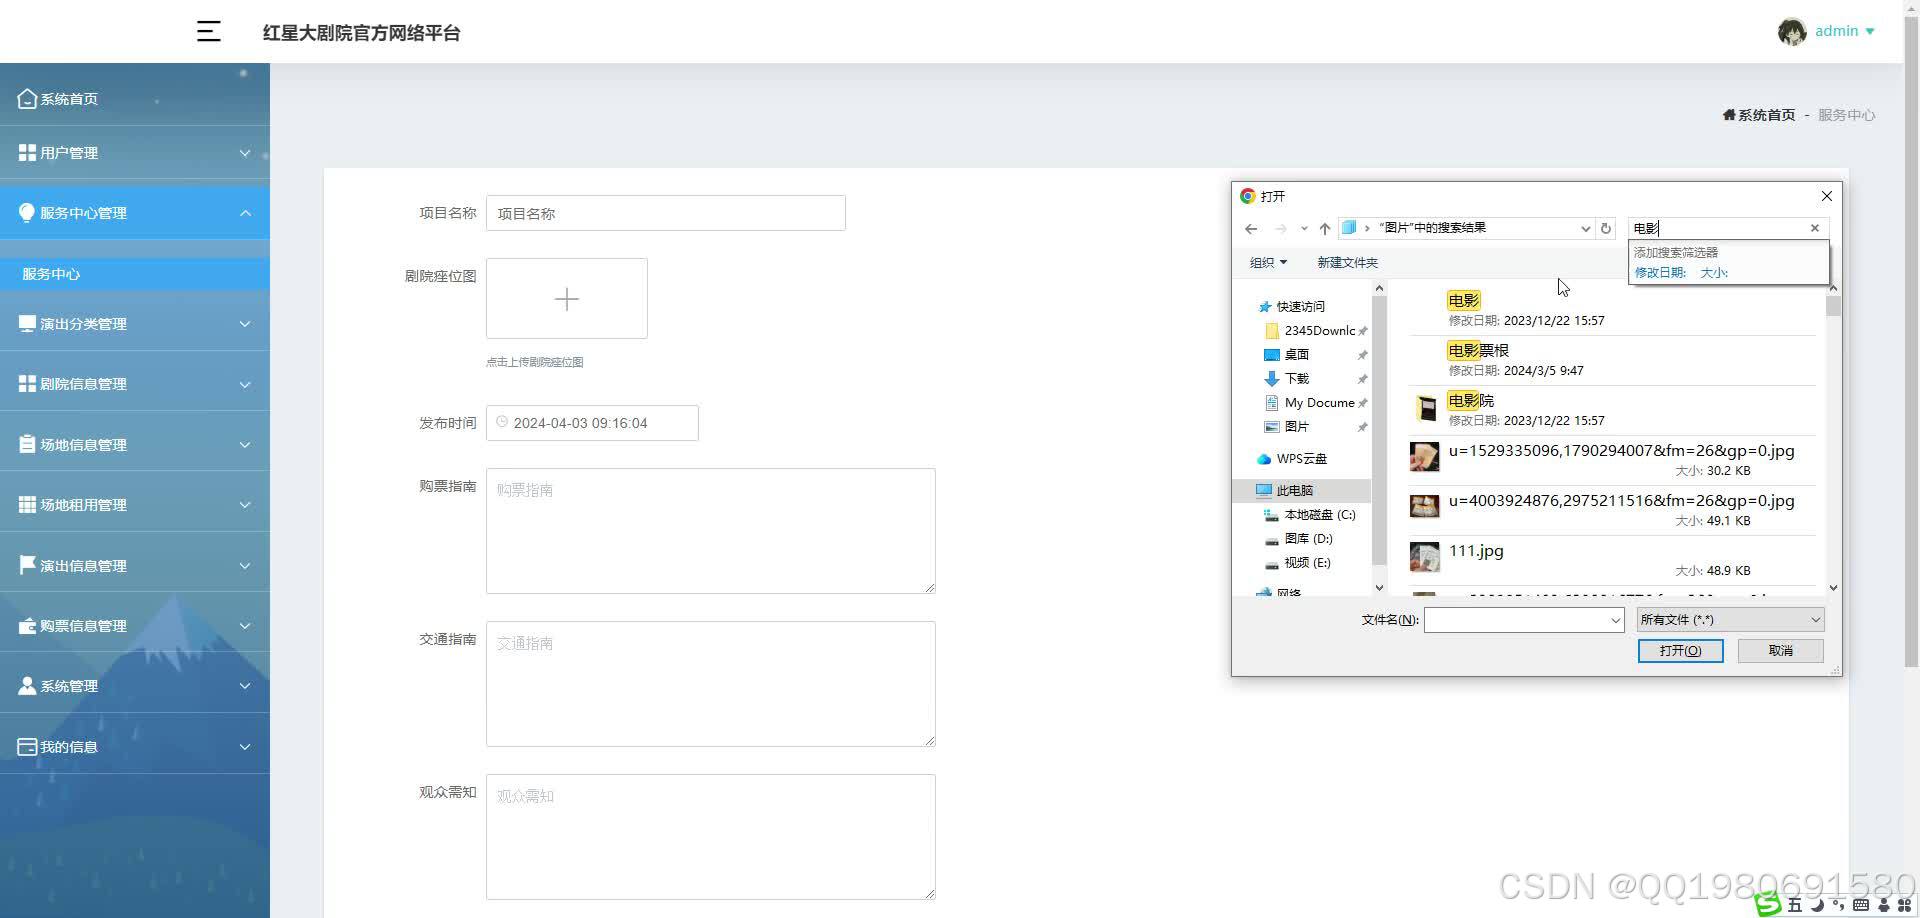1920x918 pixels.
Task: Click file list scrollbar down arrow
Action: (x=1833, y=588)
